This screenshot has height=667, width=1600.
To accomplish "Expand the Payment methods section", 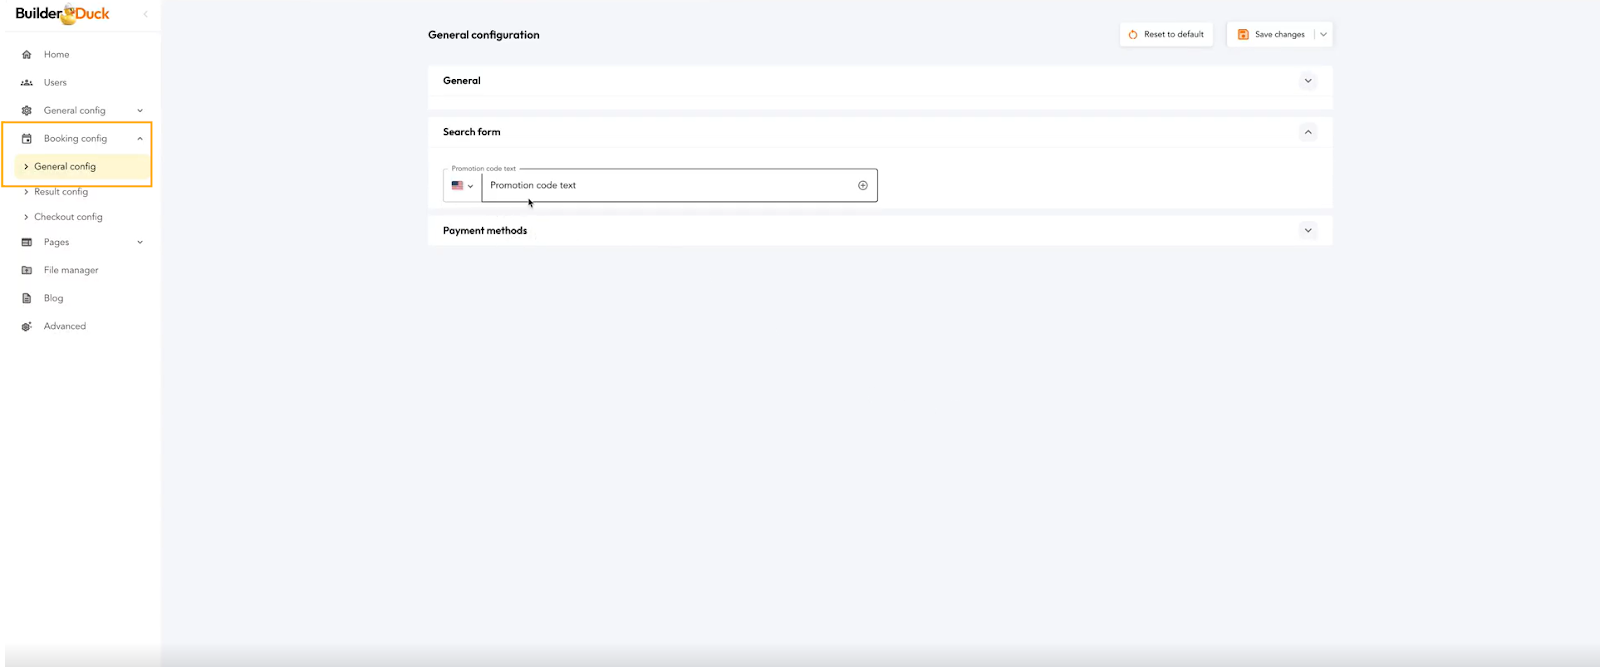I will tap(1308, 230).
